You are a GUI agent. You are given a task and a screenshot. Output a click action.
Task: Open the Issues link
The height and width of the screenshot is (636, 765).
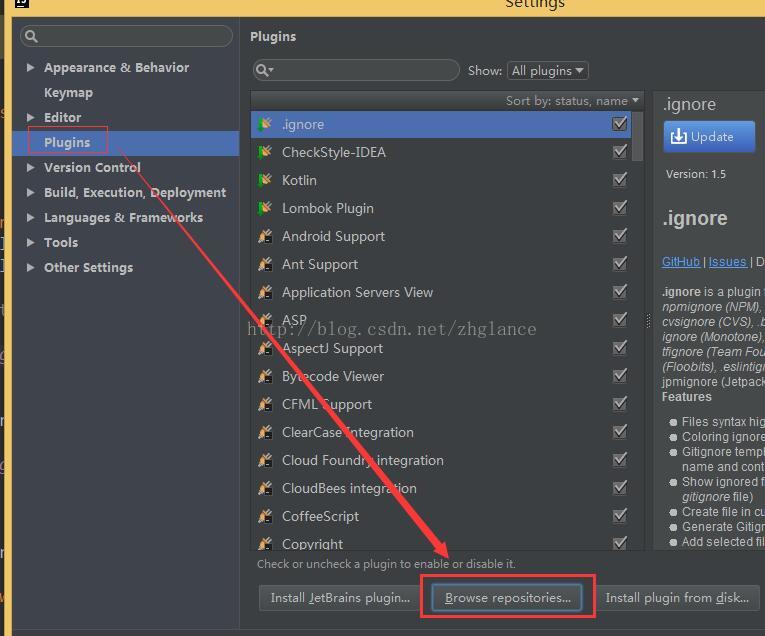click(x=727, y=262)
